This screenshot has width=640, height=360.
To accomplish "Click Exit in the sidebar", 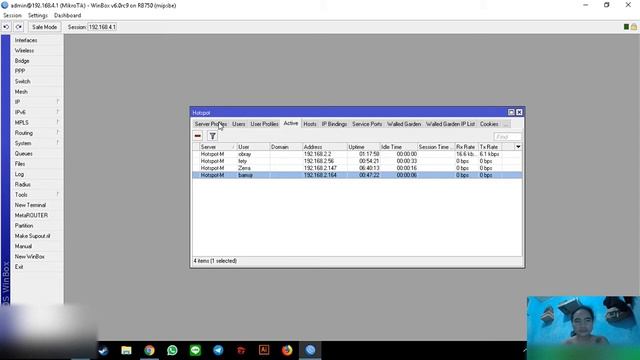I will coord(19,267).
